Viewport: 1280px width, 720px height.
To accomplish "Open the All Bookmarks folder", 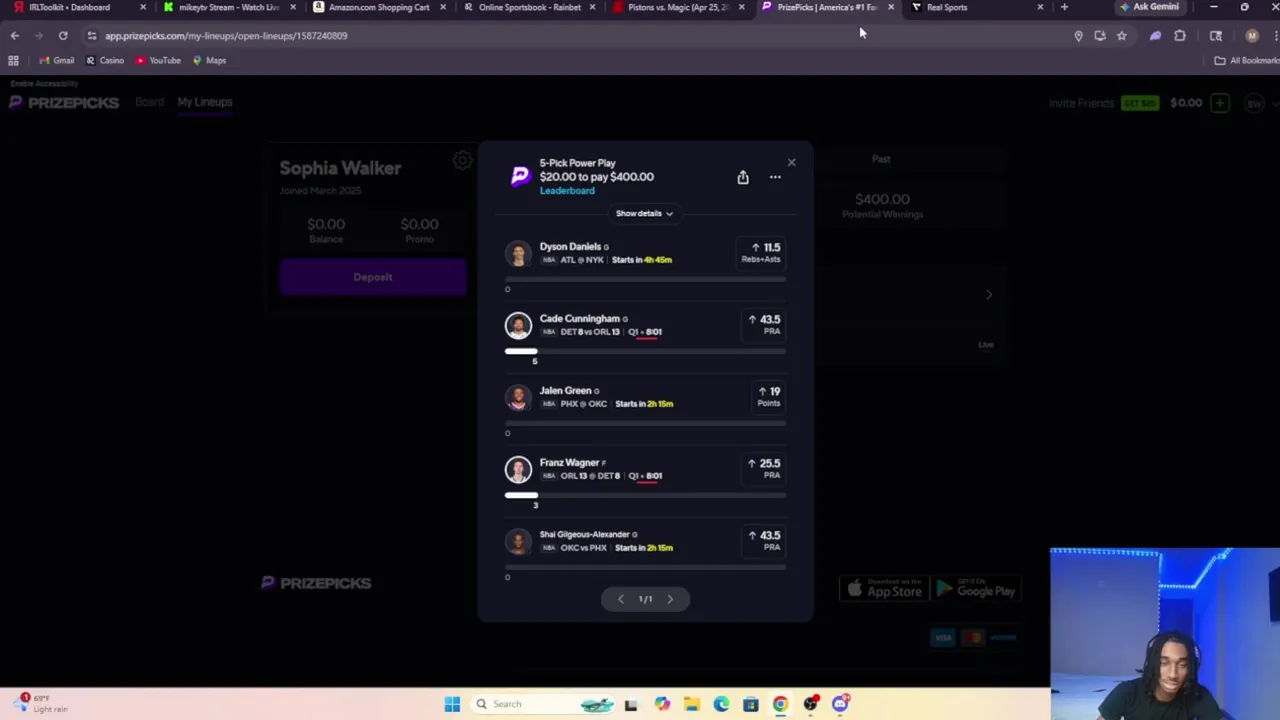I will coord(1246,61).
